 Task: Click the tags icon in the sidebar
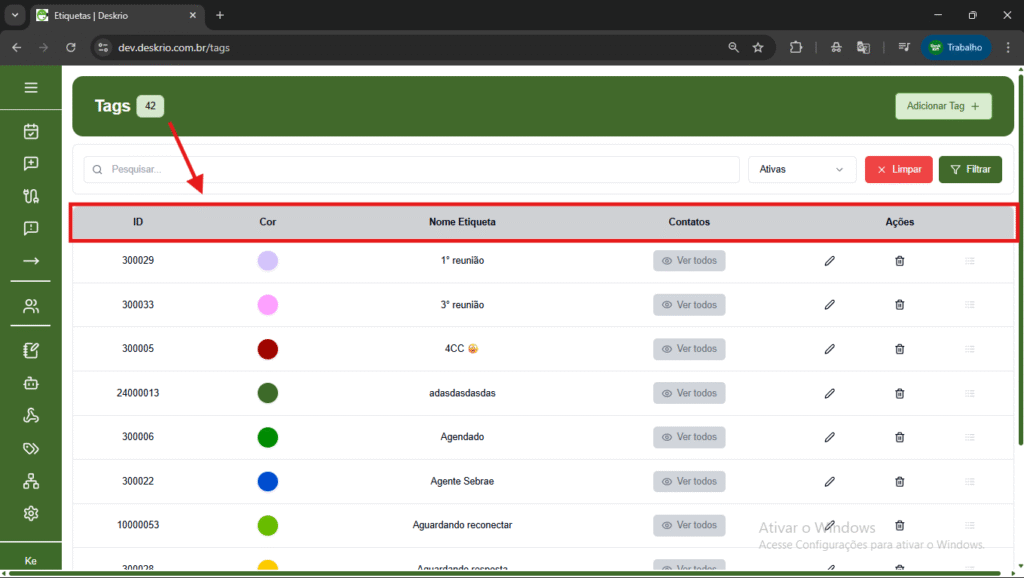pos(31,449)
